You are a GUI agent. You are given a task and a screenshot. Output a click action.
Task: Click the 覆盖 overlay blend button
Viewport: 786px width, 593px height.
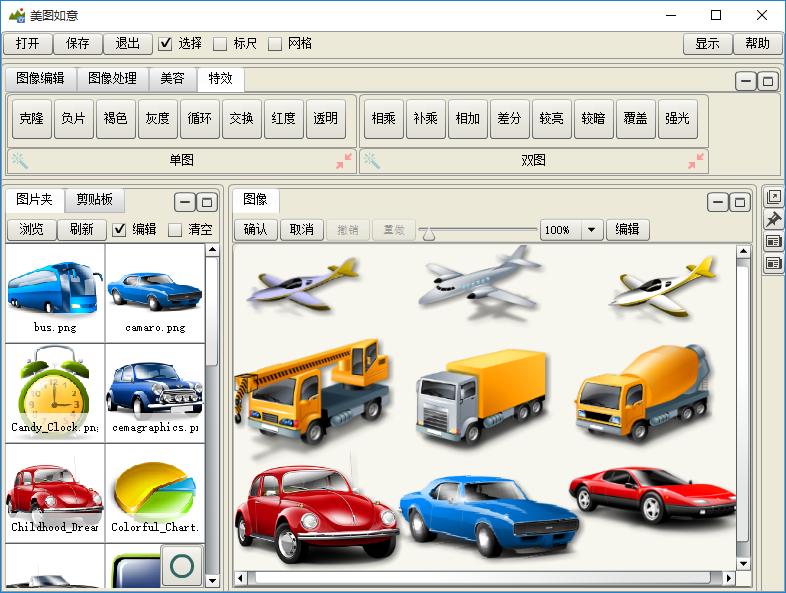click(636, 119)
